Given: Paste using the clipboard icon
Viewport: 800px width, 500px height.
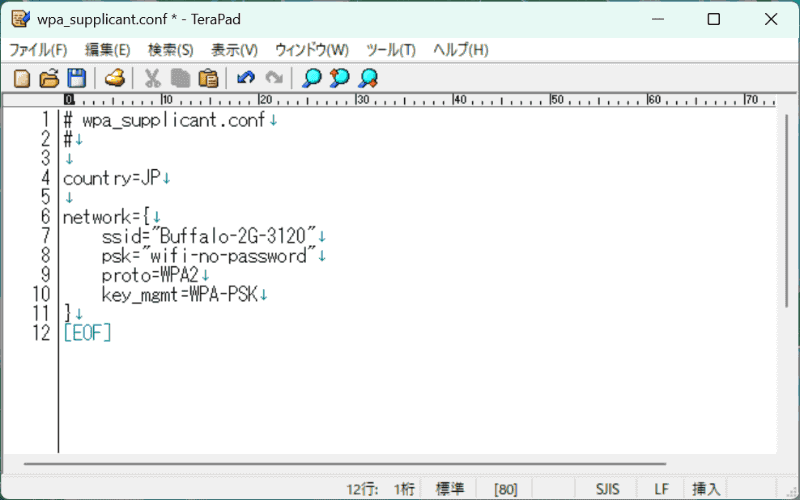Looking at the screenshot, I should click(208, 79).
